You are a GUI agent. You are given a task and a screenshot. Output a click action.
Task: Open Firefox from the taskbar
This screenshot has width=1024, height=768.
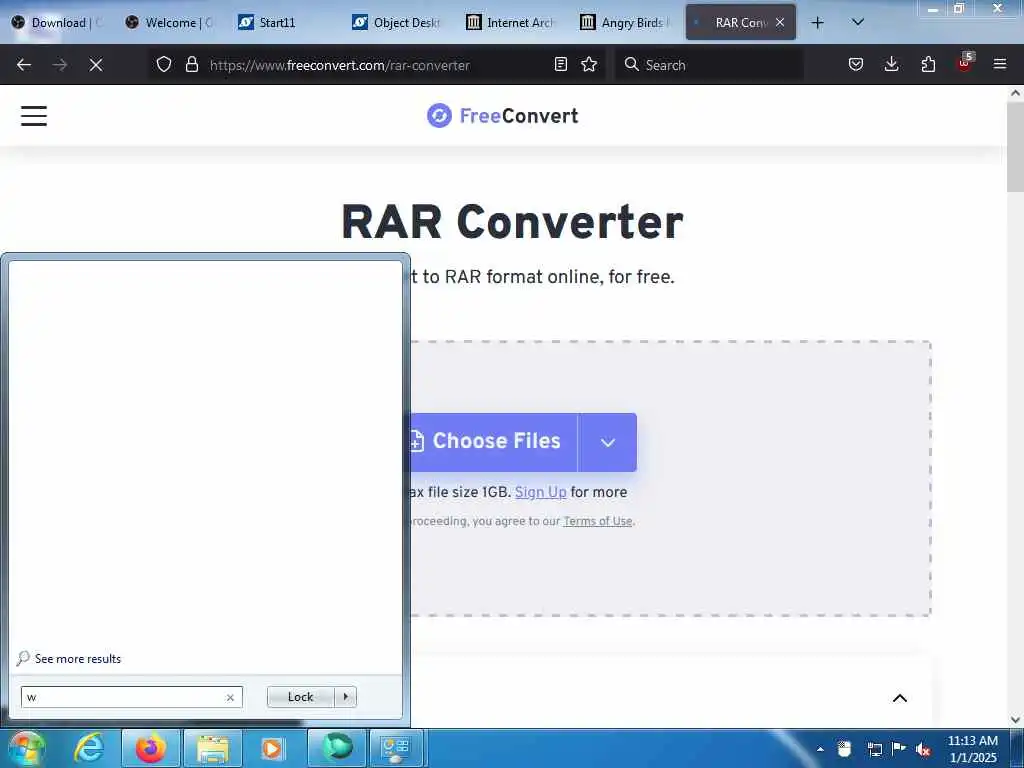150,748
